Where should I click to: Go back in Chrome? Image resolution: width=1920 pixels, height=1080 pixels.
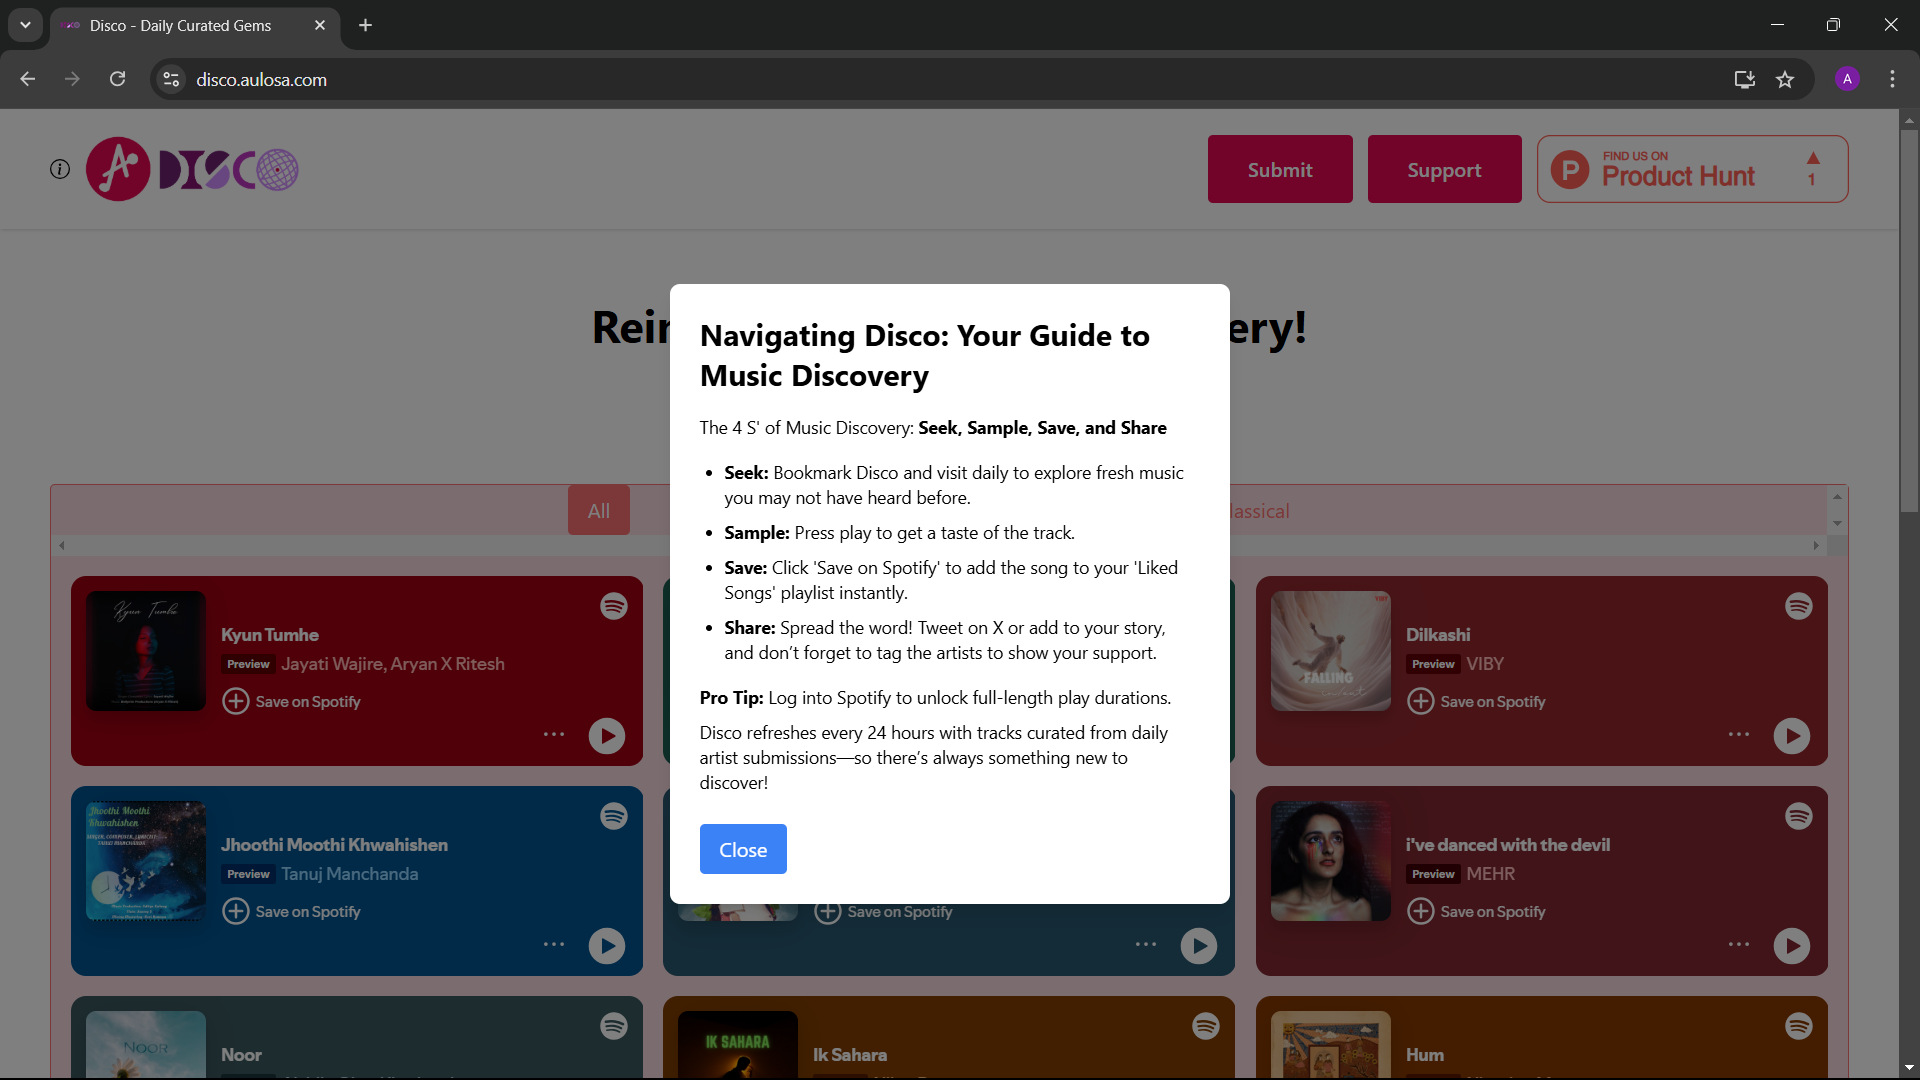27,79
